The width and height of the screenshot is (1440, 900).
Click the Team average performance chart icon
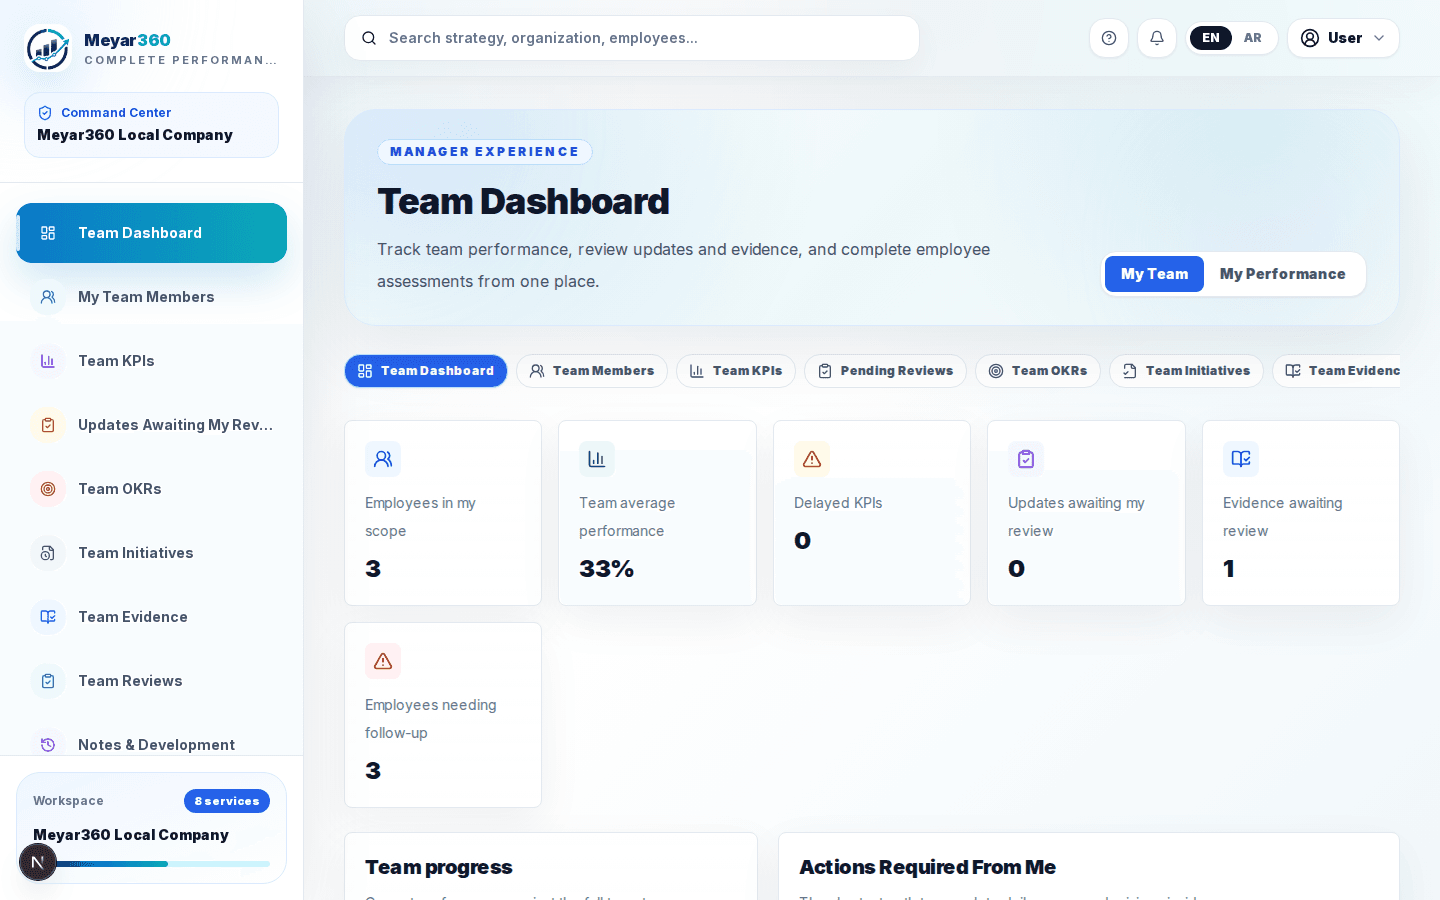[597, 459]
